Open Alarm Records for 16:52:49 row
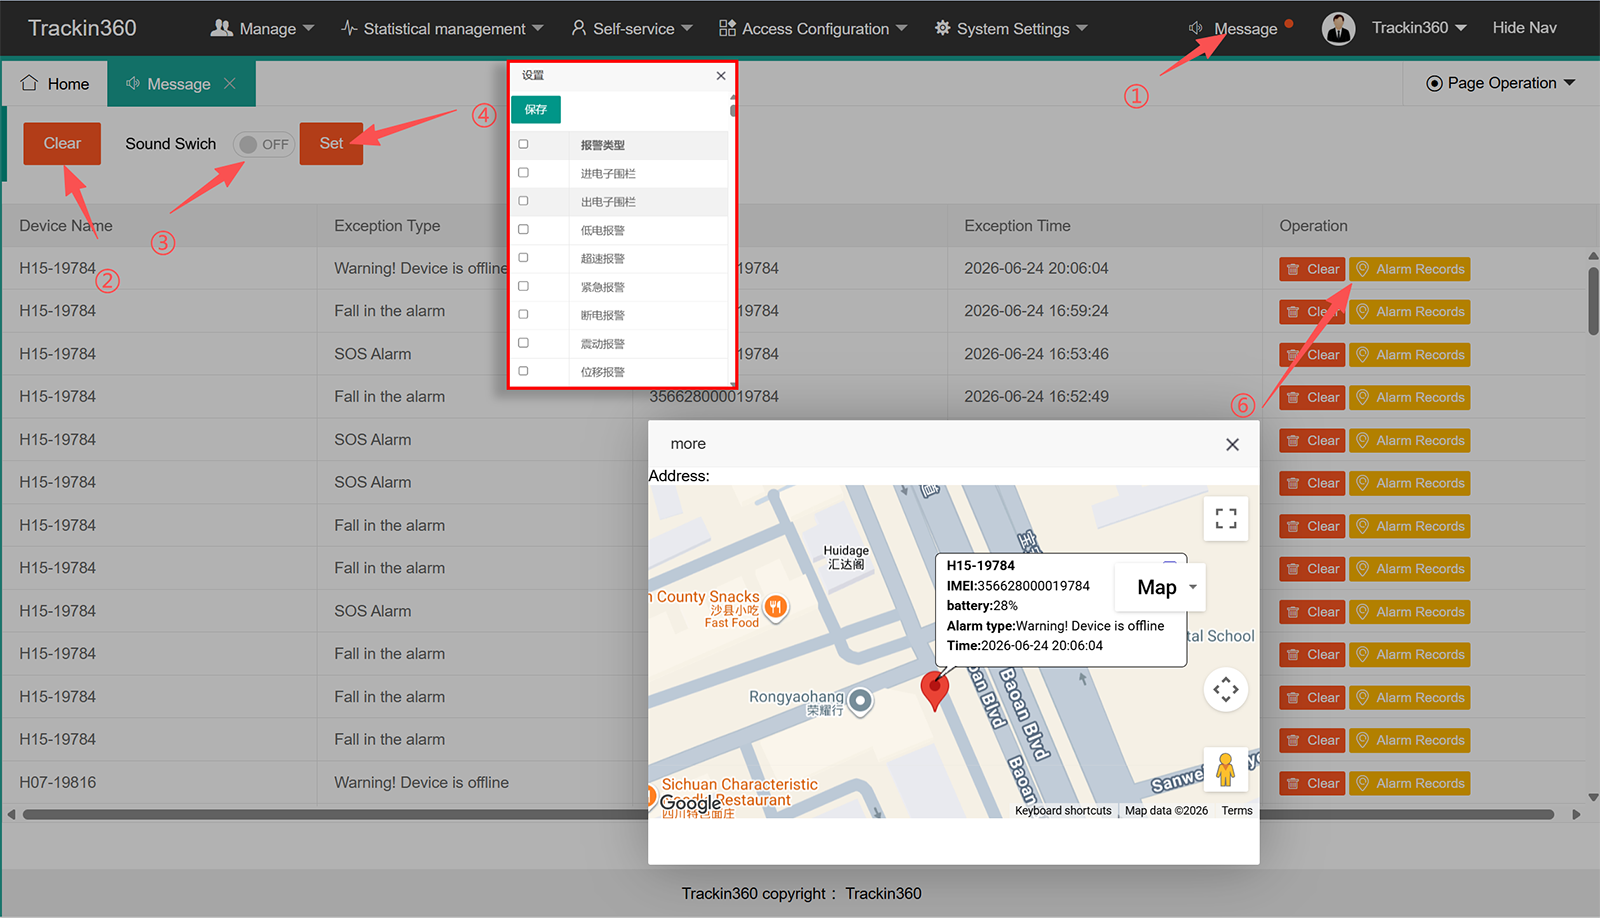 pyautogui.click(x=1410, y=397)
